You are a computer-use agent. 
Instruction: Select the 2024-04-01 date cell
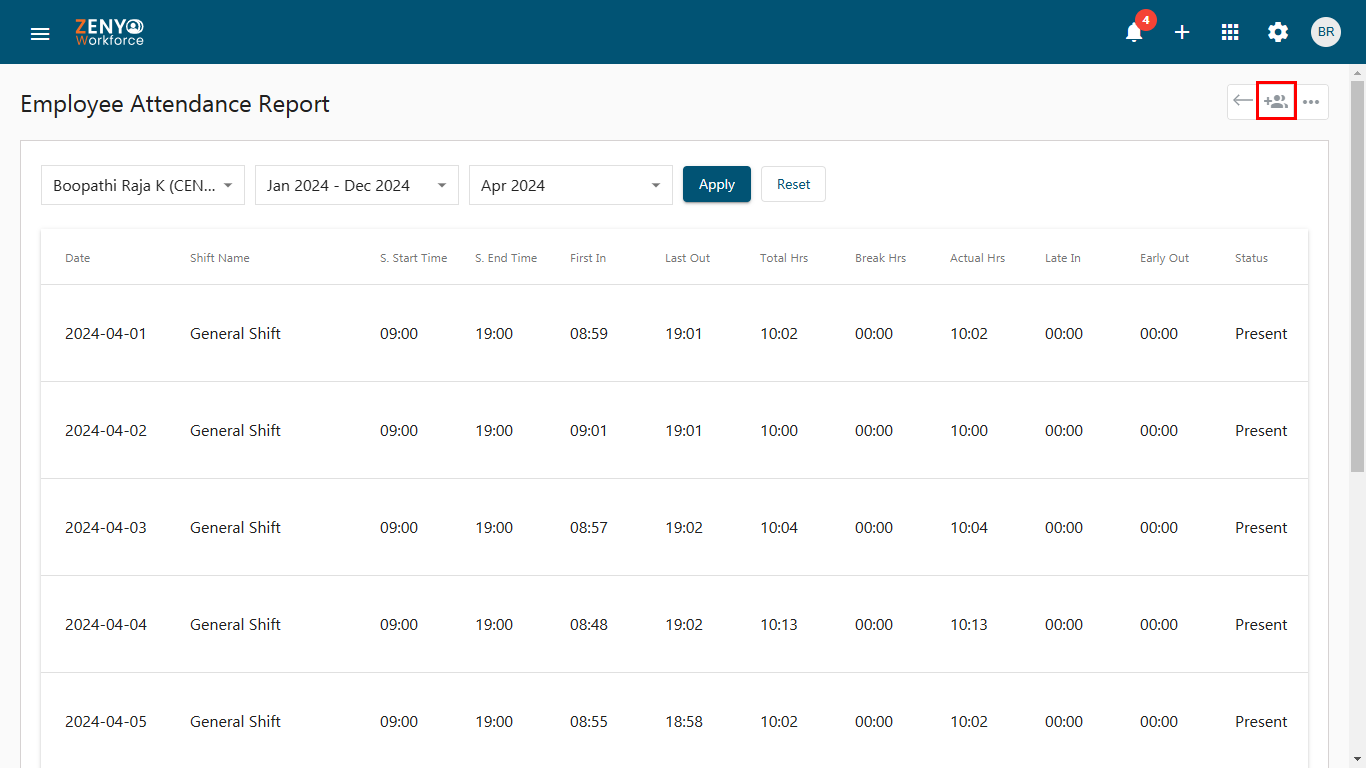pyautogui.click(x=106, y=334)
